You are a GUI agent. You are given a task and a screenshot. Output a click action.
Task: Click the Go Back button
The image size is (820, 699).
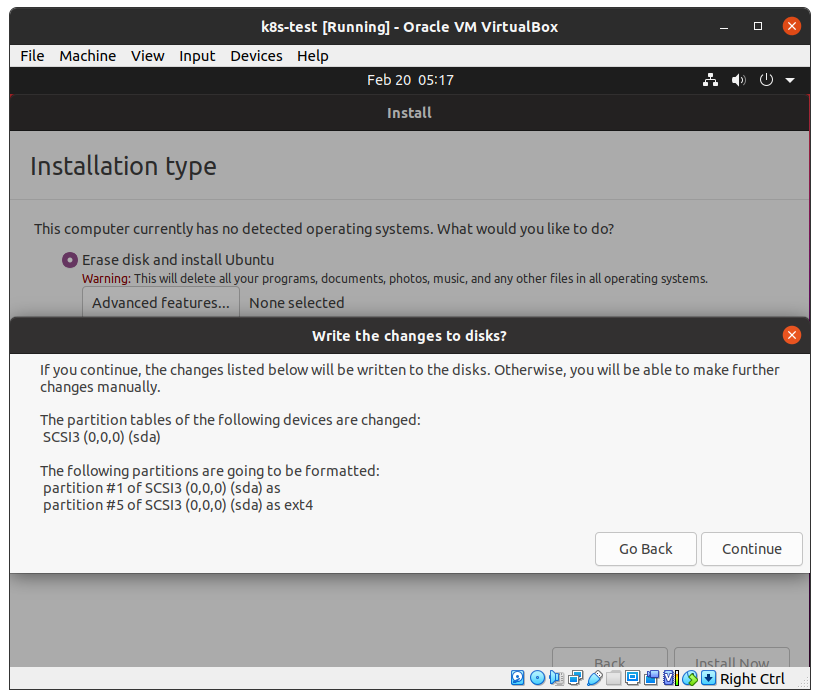tap(645, 549)
